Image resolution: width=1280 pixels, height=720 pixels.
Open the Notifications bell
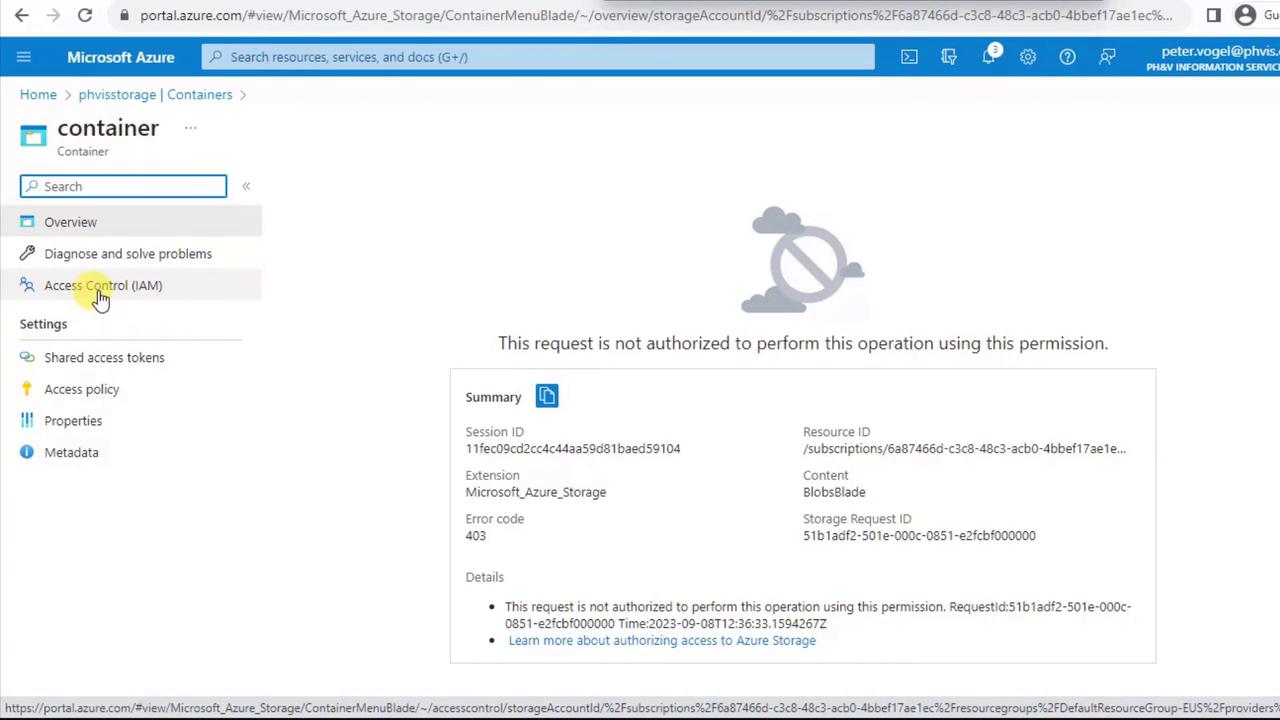click(x=990, y=55)
